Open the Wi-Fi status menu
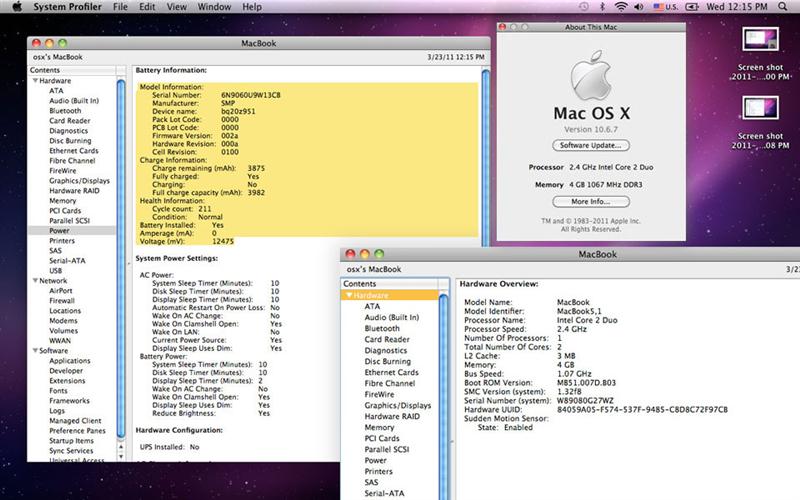Screen dimensions: 800x500 (x=620, y=7)
